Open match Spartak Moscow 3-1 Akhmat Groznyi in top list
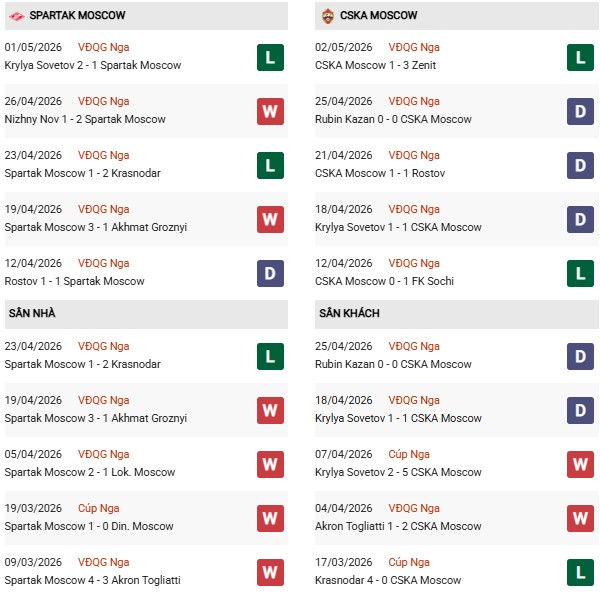The width and height of the screenshot is (600, 593). (x=96, y=227)
